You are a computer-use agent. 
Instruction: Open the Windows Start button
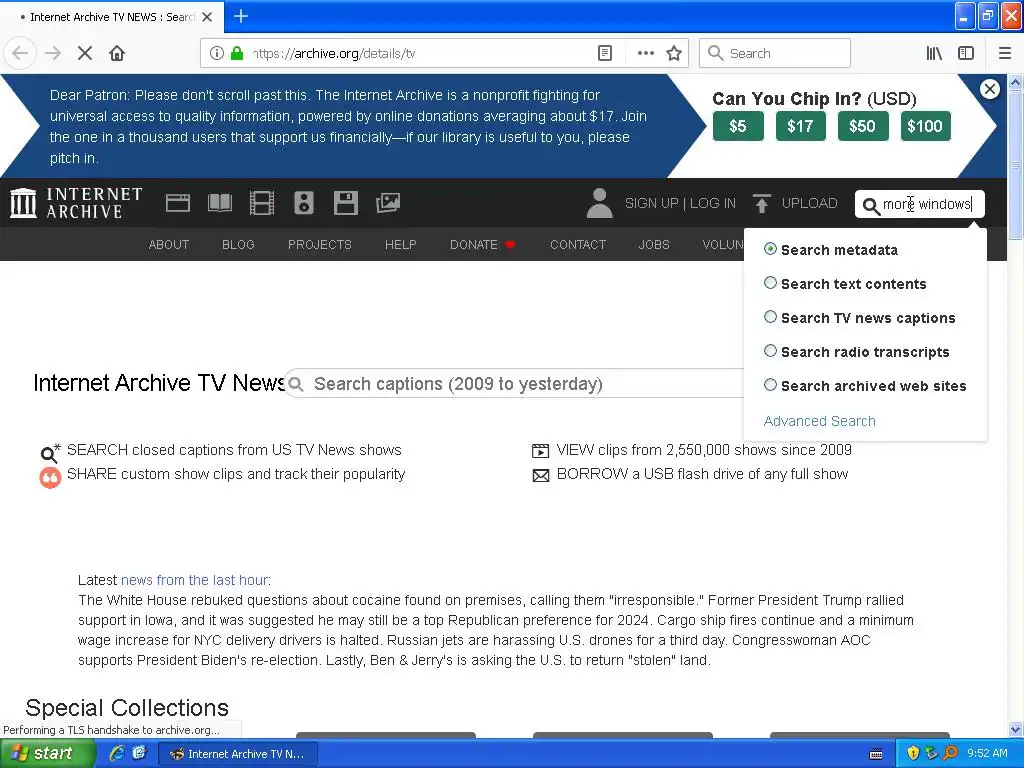[x=47, y=754]
